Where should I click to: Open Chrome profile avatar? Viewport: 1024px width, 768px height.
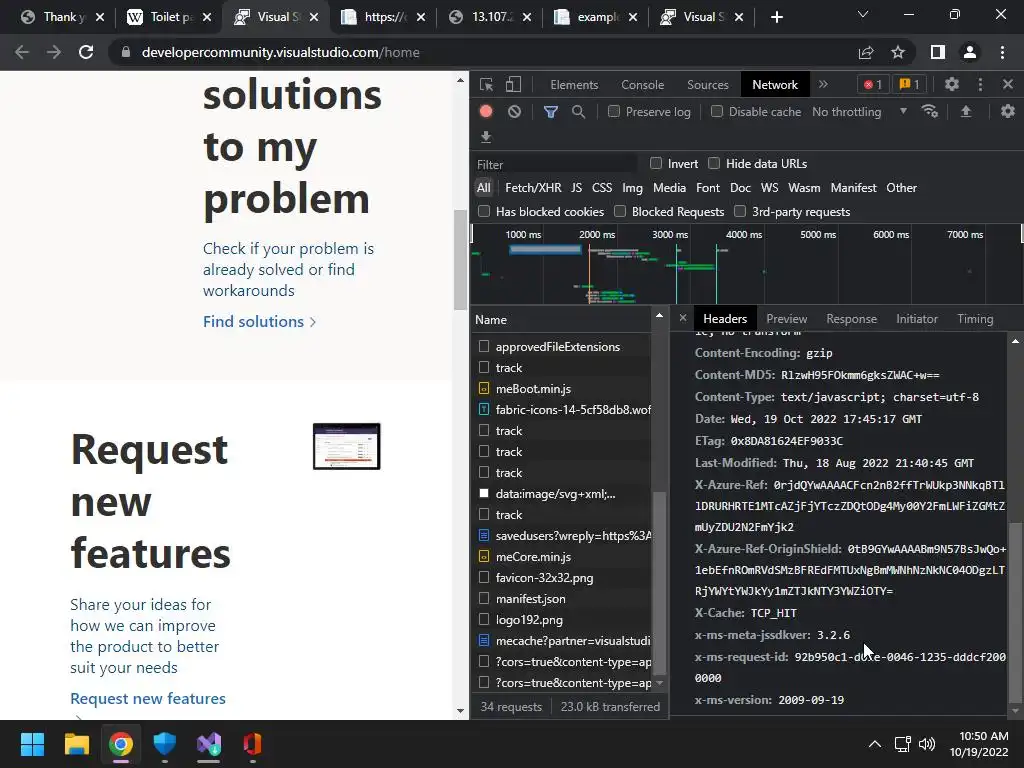coord(970,52)
